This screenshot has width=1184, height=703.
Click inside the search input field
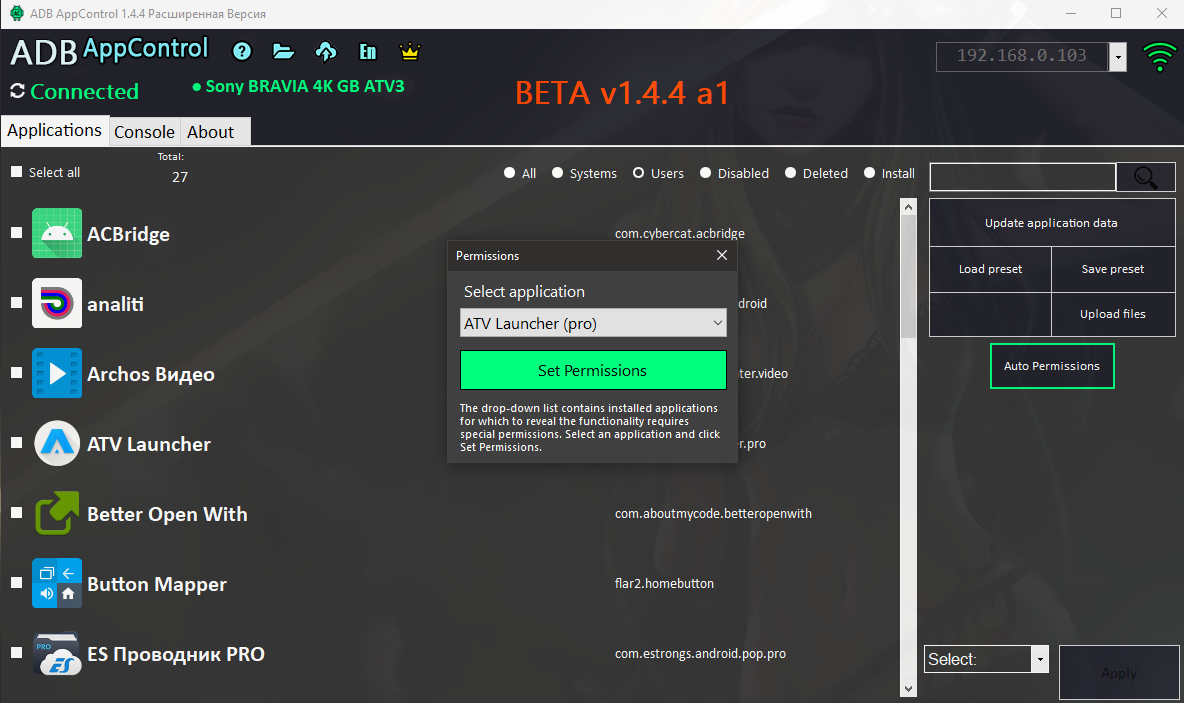[x=1022, y=176]
